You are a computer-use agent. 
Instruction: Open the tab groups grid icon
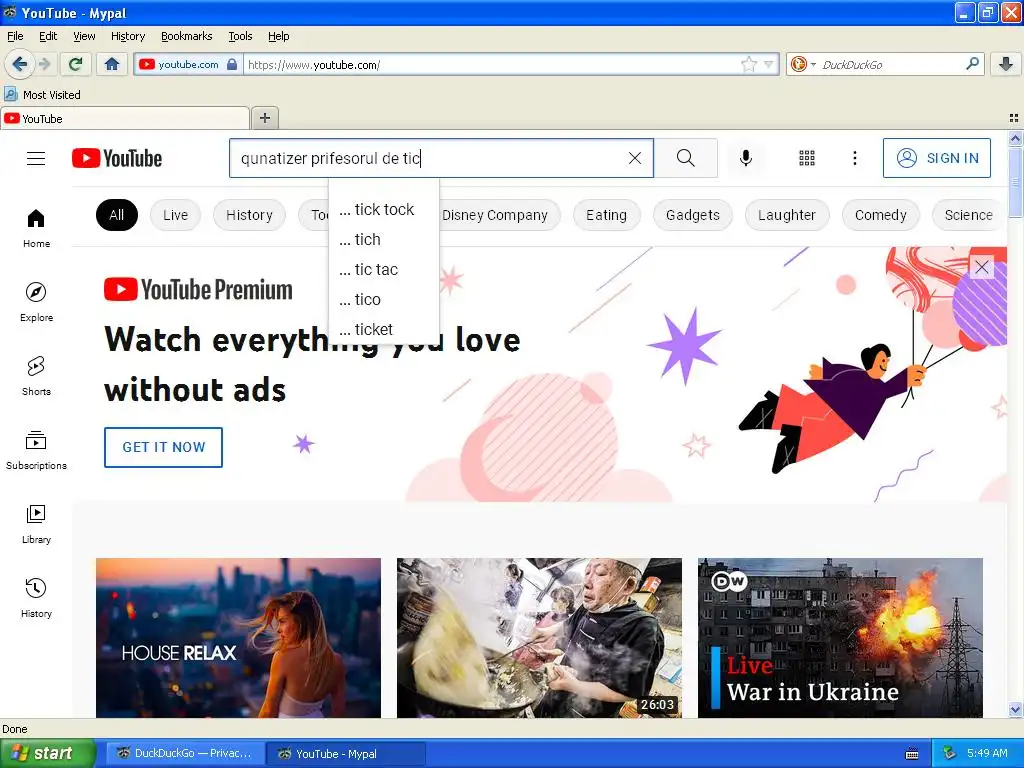coord(1014,118)
